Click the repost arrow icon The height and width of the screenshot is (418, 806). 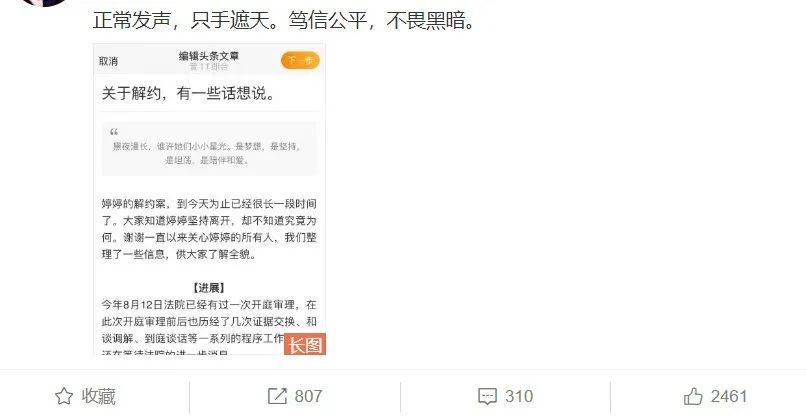pyautogui.click(x=277, y=396)
